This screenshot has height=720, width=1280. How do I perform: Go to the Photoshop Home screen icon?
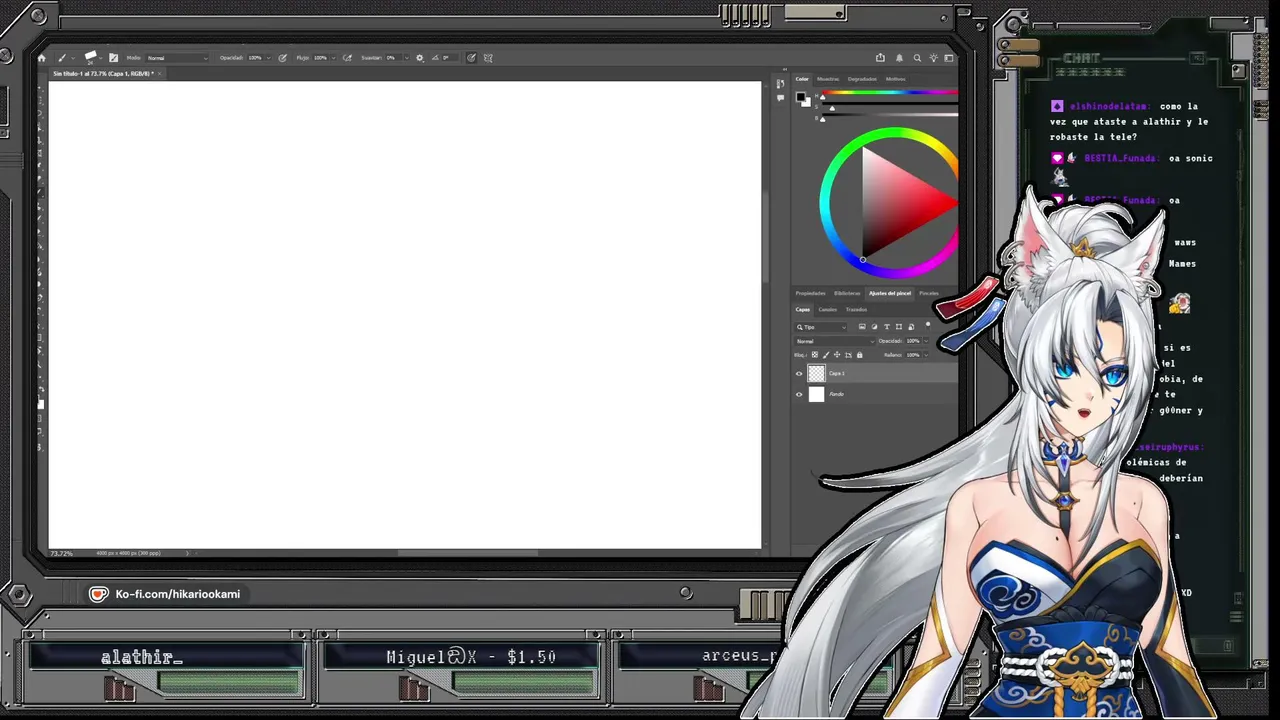tap(41, 58)
